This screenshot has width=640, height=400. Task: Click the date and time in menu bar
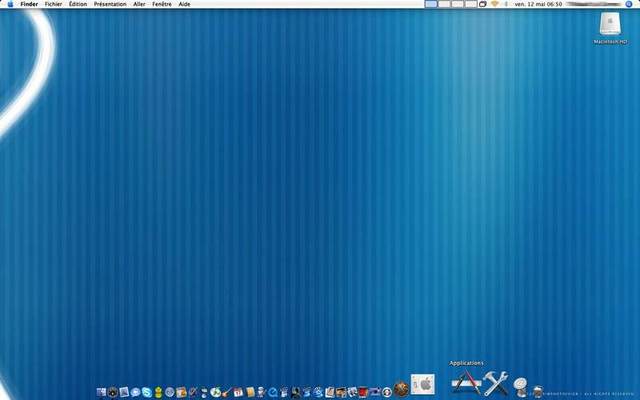tap(538, 4)
